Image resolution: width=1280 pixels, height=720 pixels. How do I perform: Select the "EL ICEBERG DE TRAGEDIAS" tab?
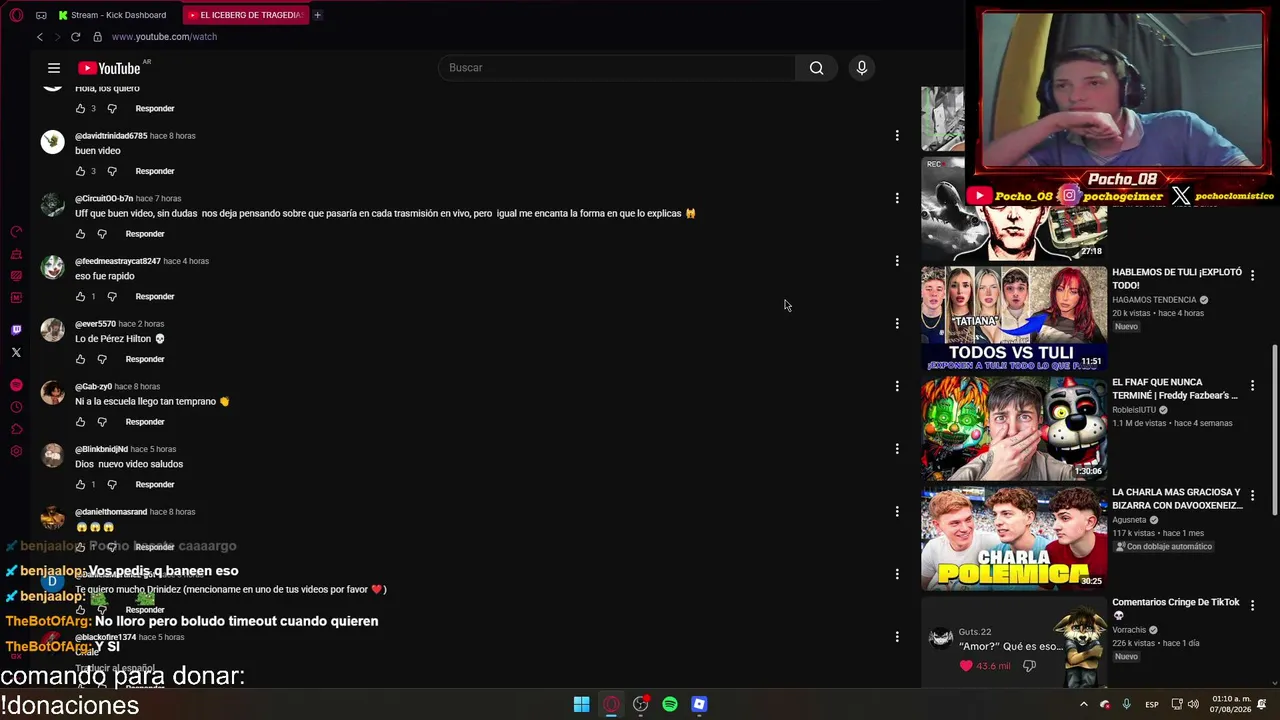[x=245, y=15]
